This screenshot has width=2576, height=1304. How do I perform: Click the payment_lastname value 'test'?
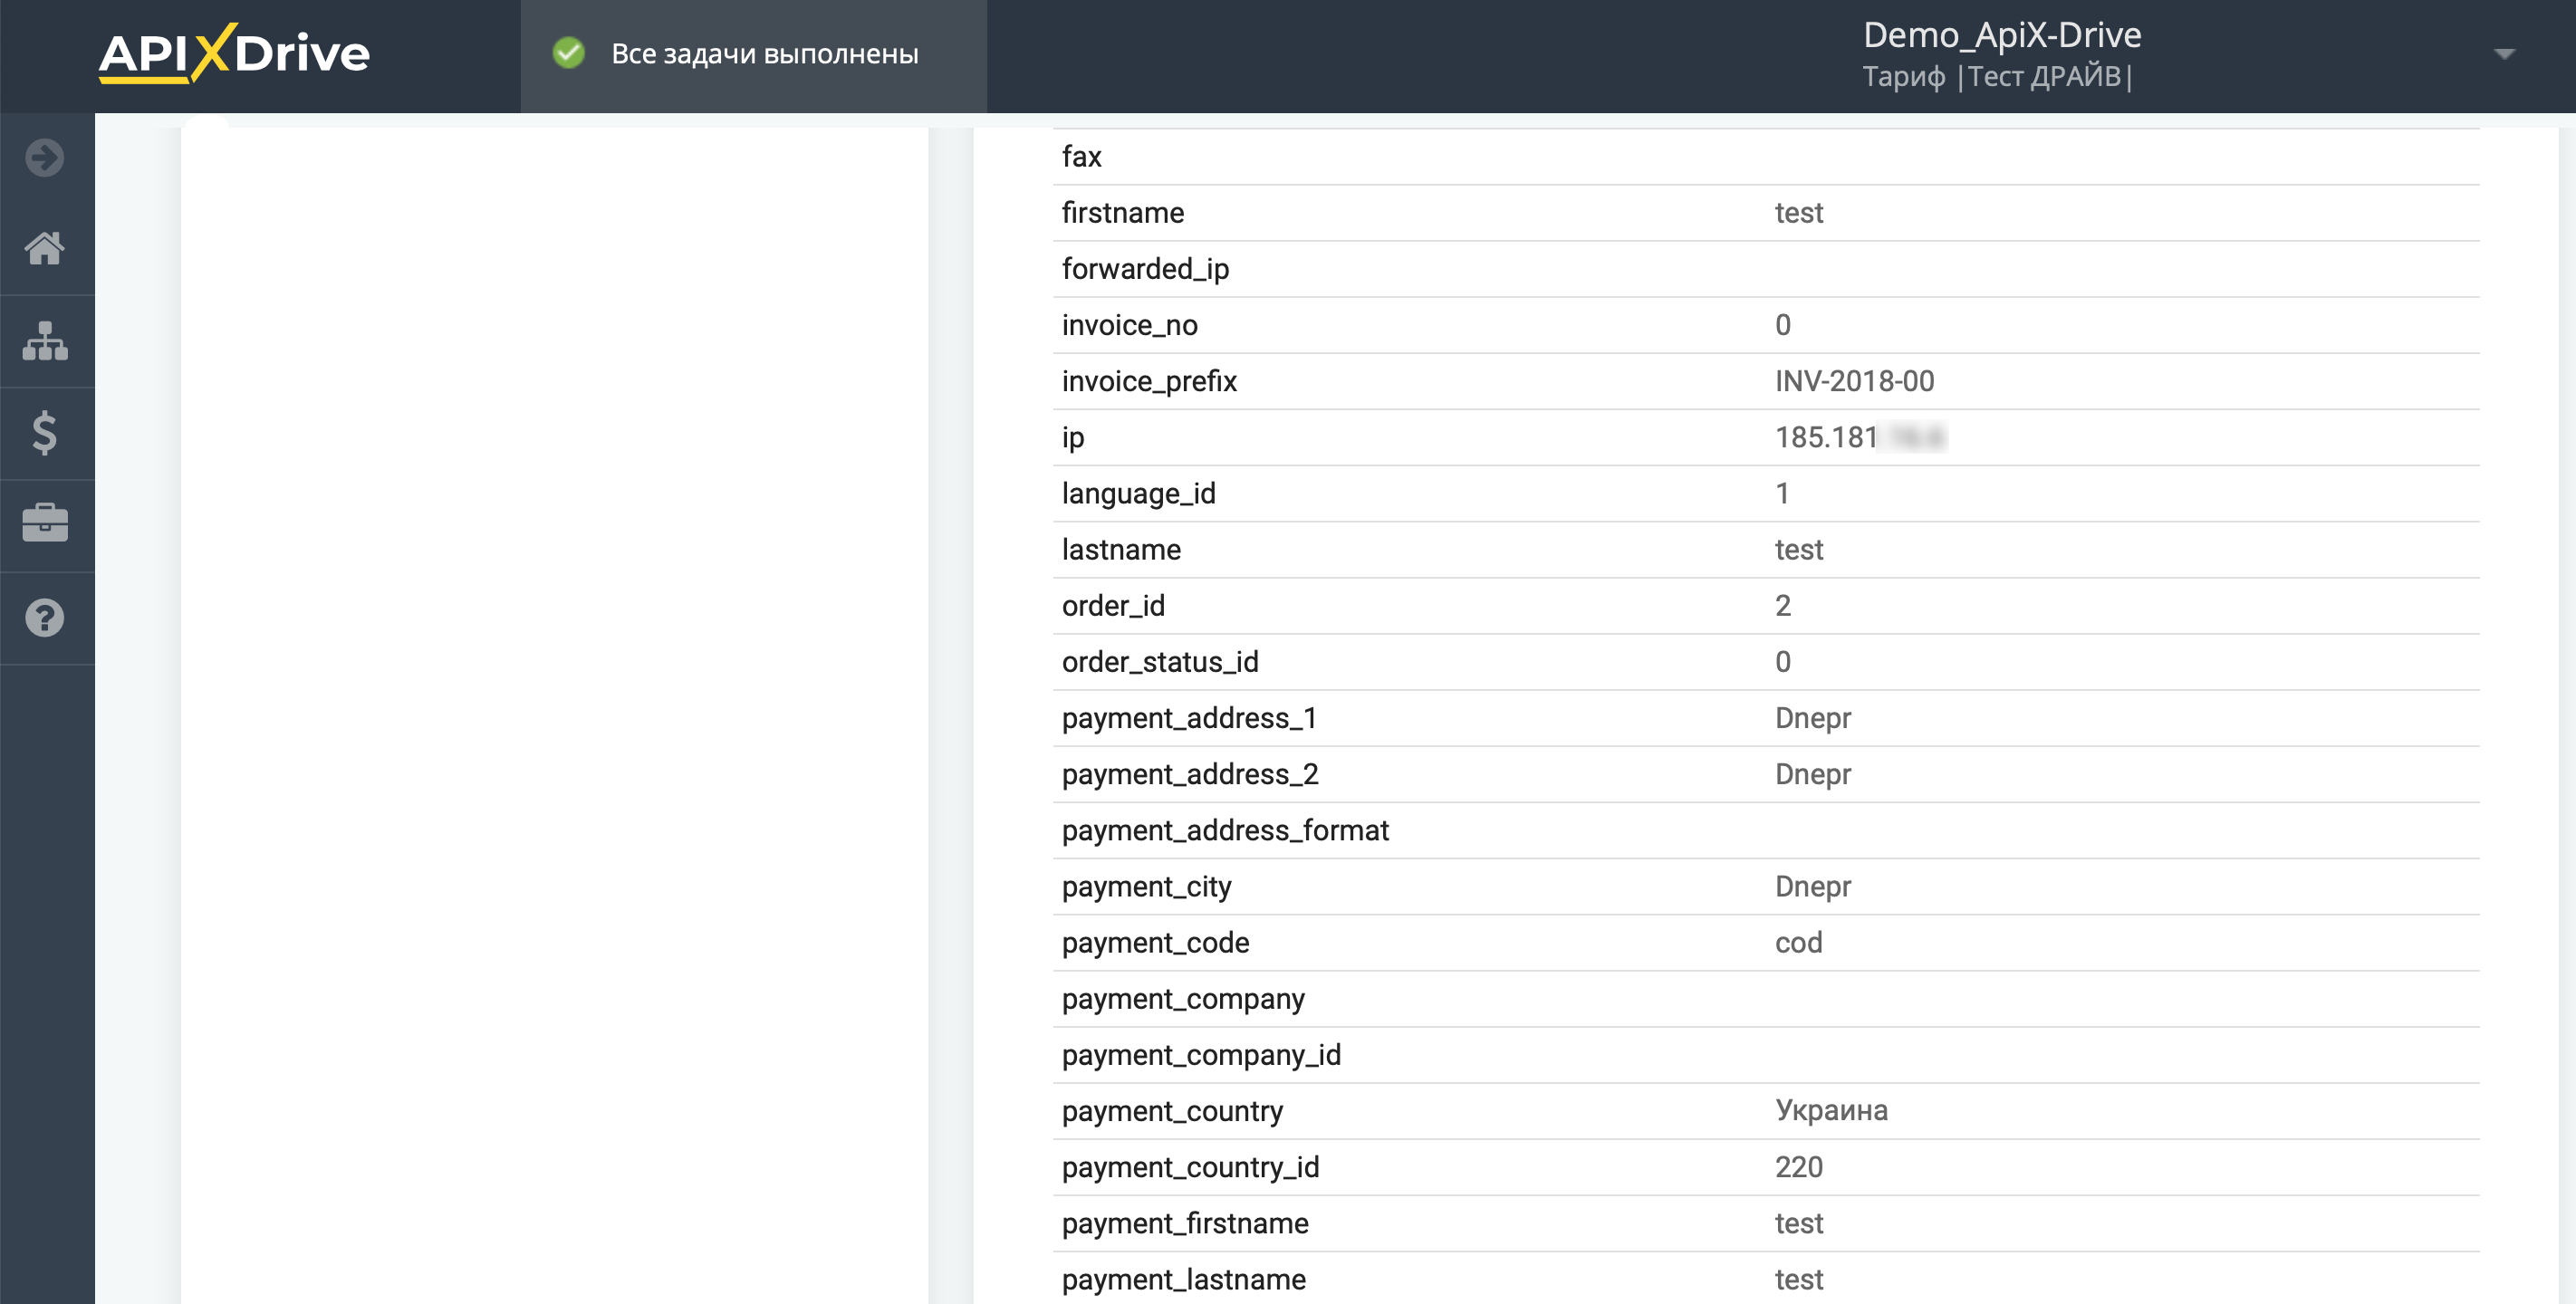pos(1799,1280)
